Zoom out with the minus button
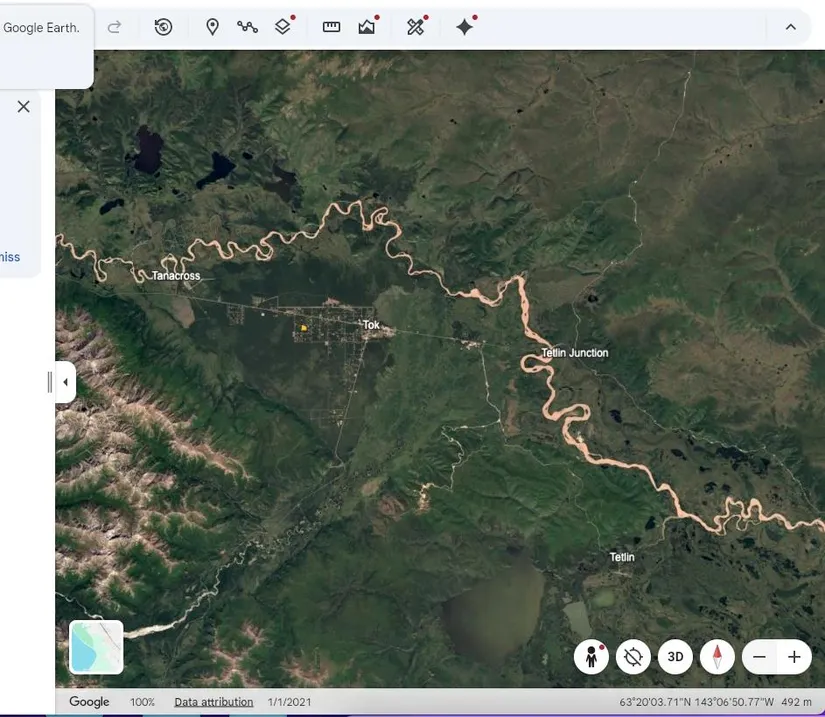The height and width of the screenshot is (717, 825). click(x=760, y=657)
